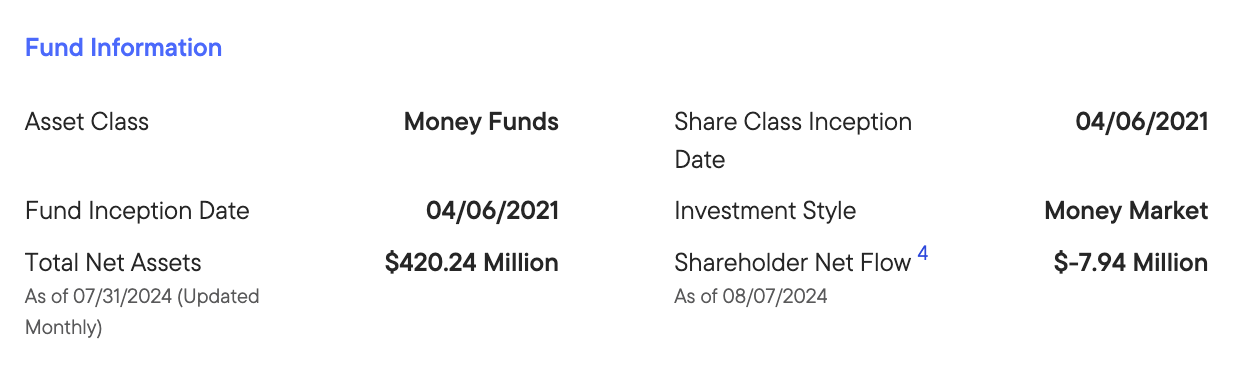The height and width of the screenshot is (392, 1242).
Task: Select the Shareholder Net Flow label
Action: tap(792, 263)
